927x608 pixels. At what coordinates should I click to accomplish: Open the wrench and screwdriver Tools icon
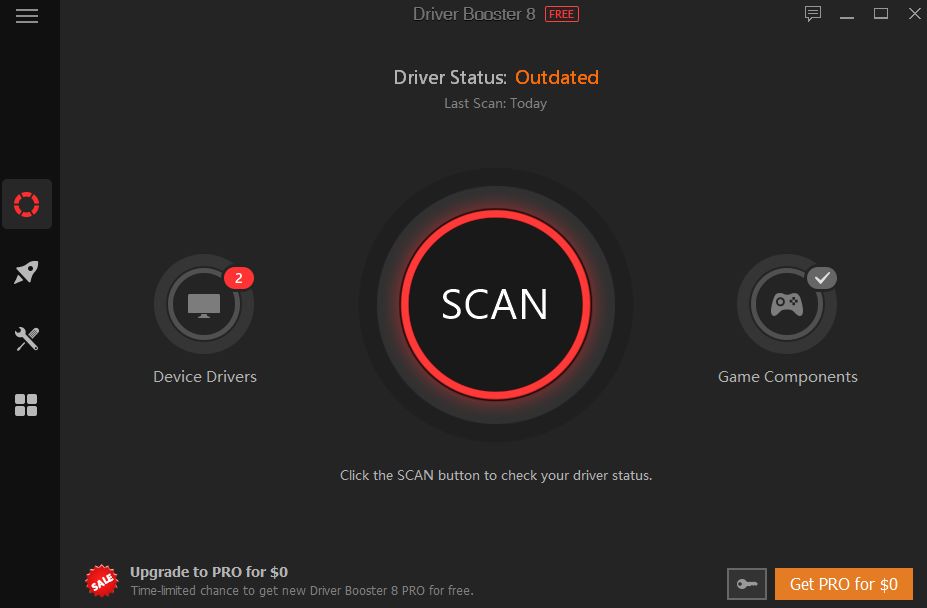(x=27, y=339)
